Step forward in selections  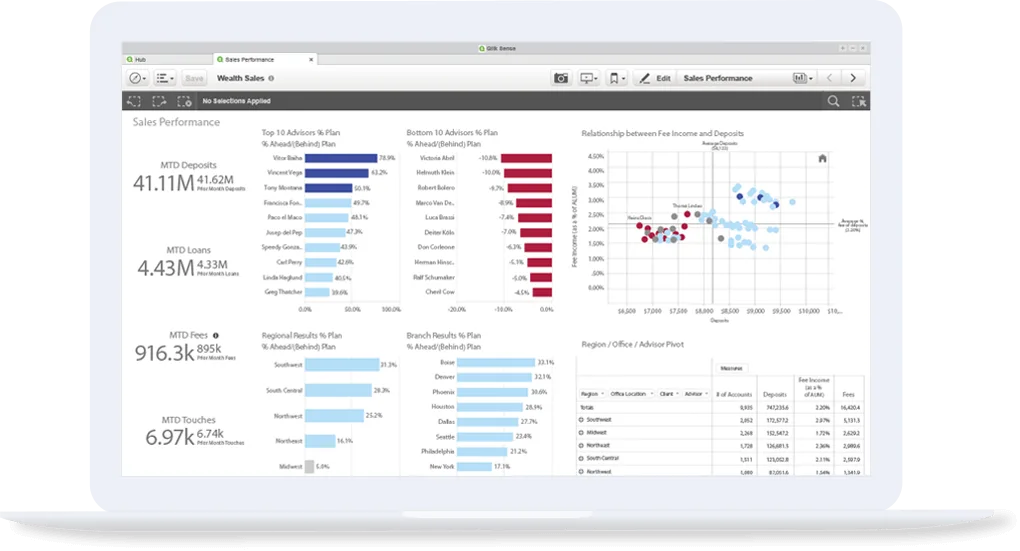click(x=159, y=101)
